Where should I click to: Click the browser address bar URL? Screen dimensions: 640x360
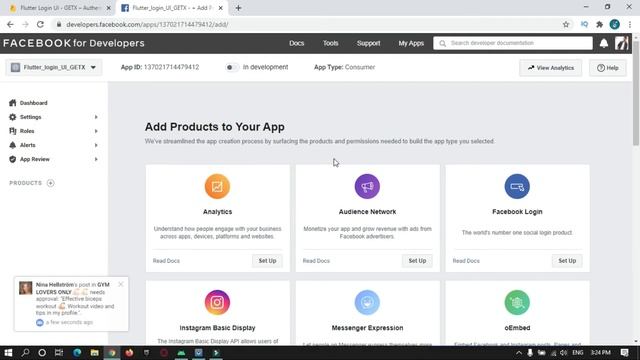[147, 24]
